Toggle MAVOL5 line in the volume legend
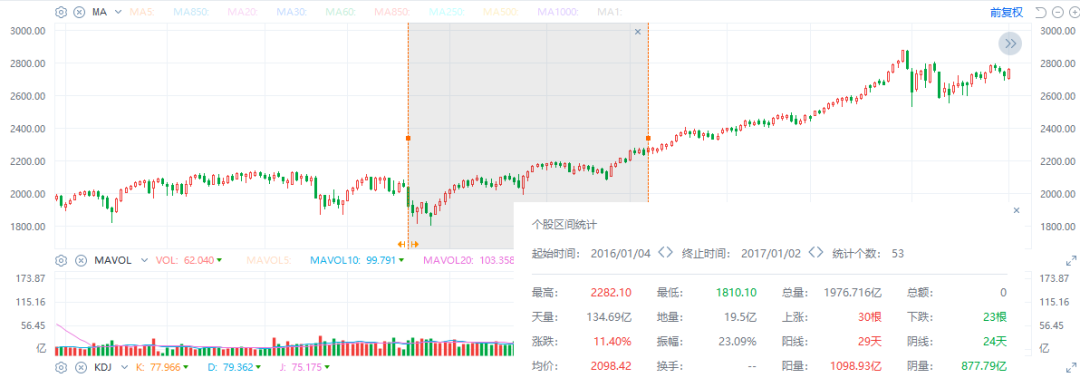Image resolution: width=1080 pixels, height=378 pixels. point(270,260)
